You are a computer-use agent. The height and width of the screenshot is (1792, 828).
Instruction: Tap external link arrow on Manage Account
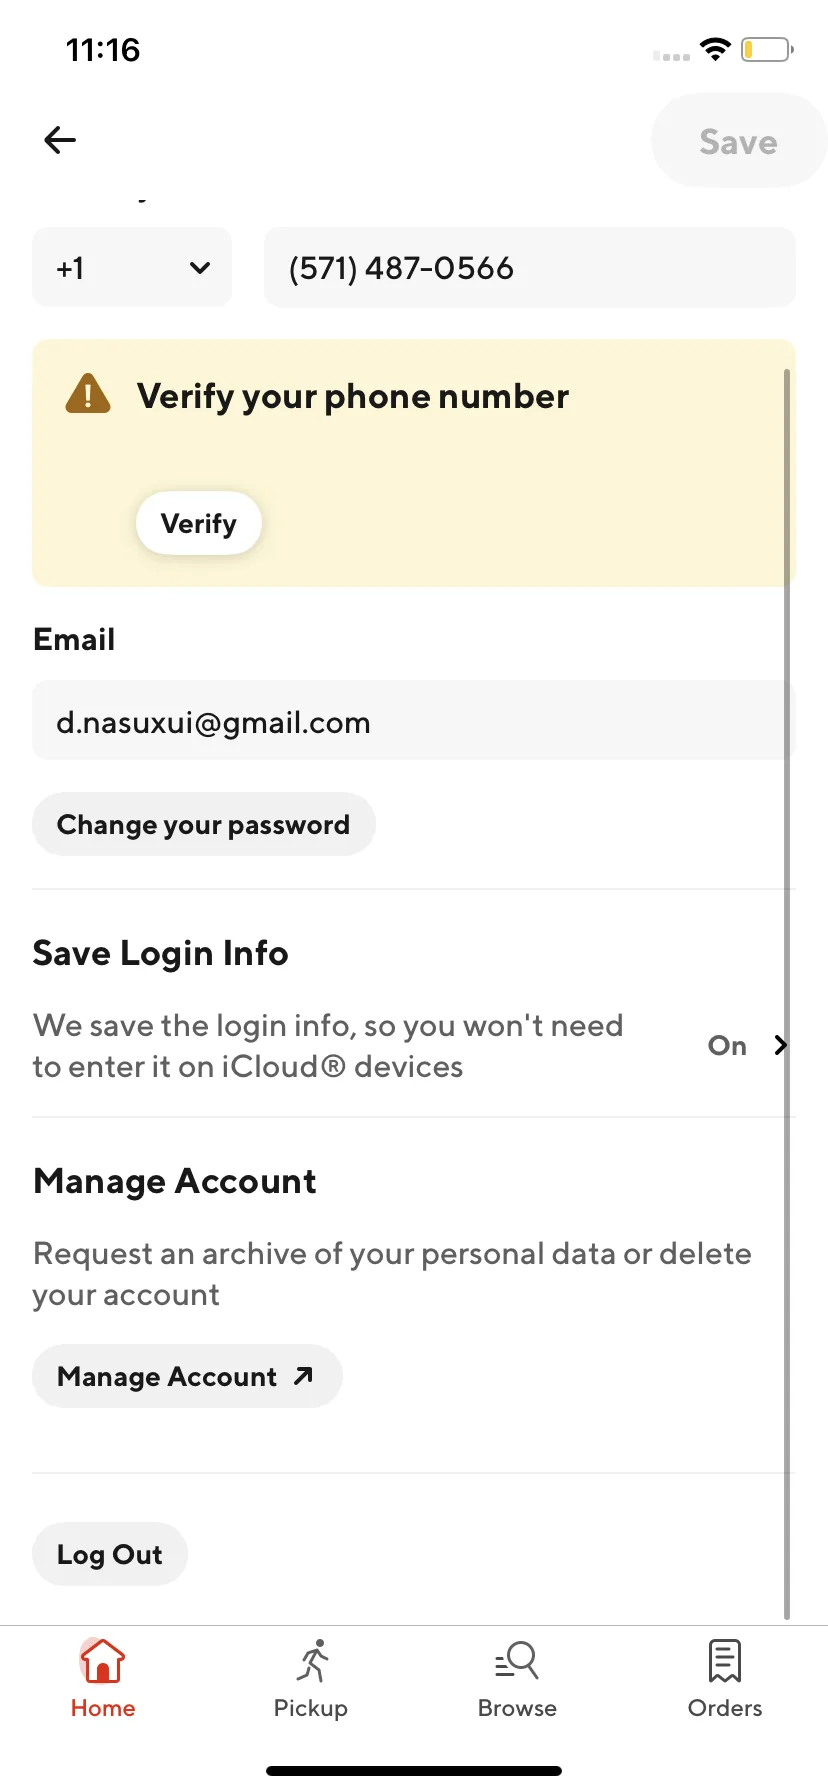coord(303,1376)
